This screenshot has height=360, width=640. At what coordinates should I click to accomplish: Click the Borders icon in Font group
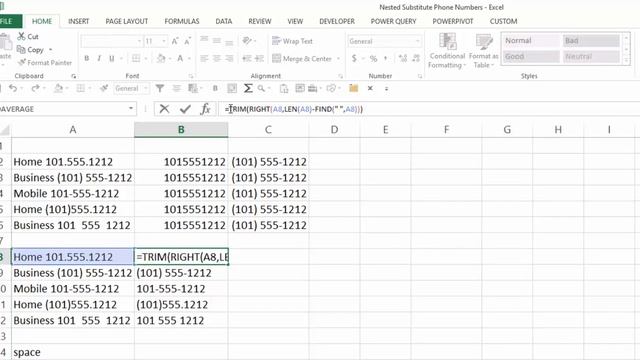pyautogui.click(x=136, y=58)
